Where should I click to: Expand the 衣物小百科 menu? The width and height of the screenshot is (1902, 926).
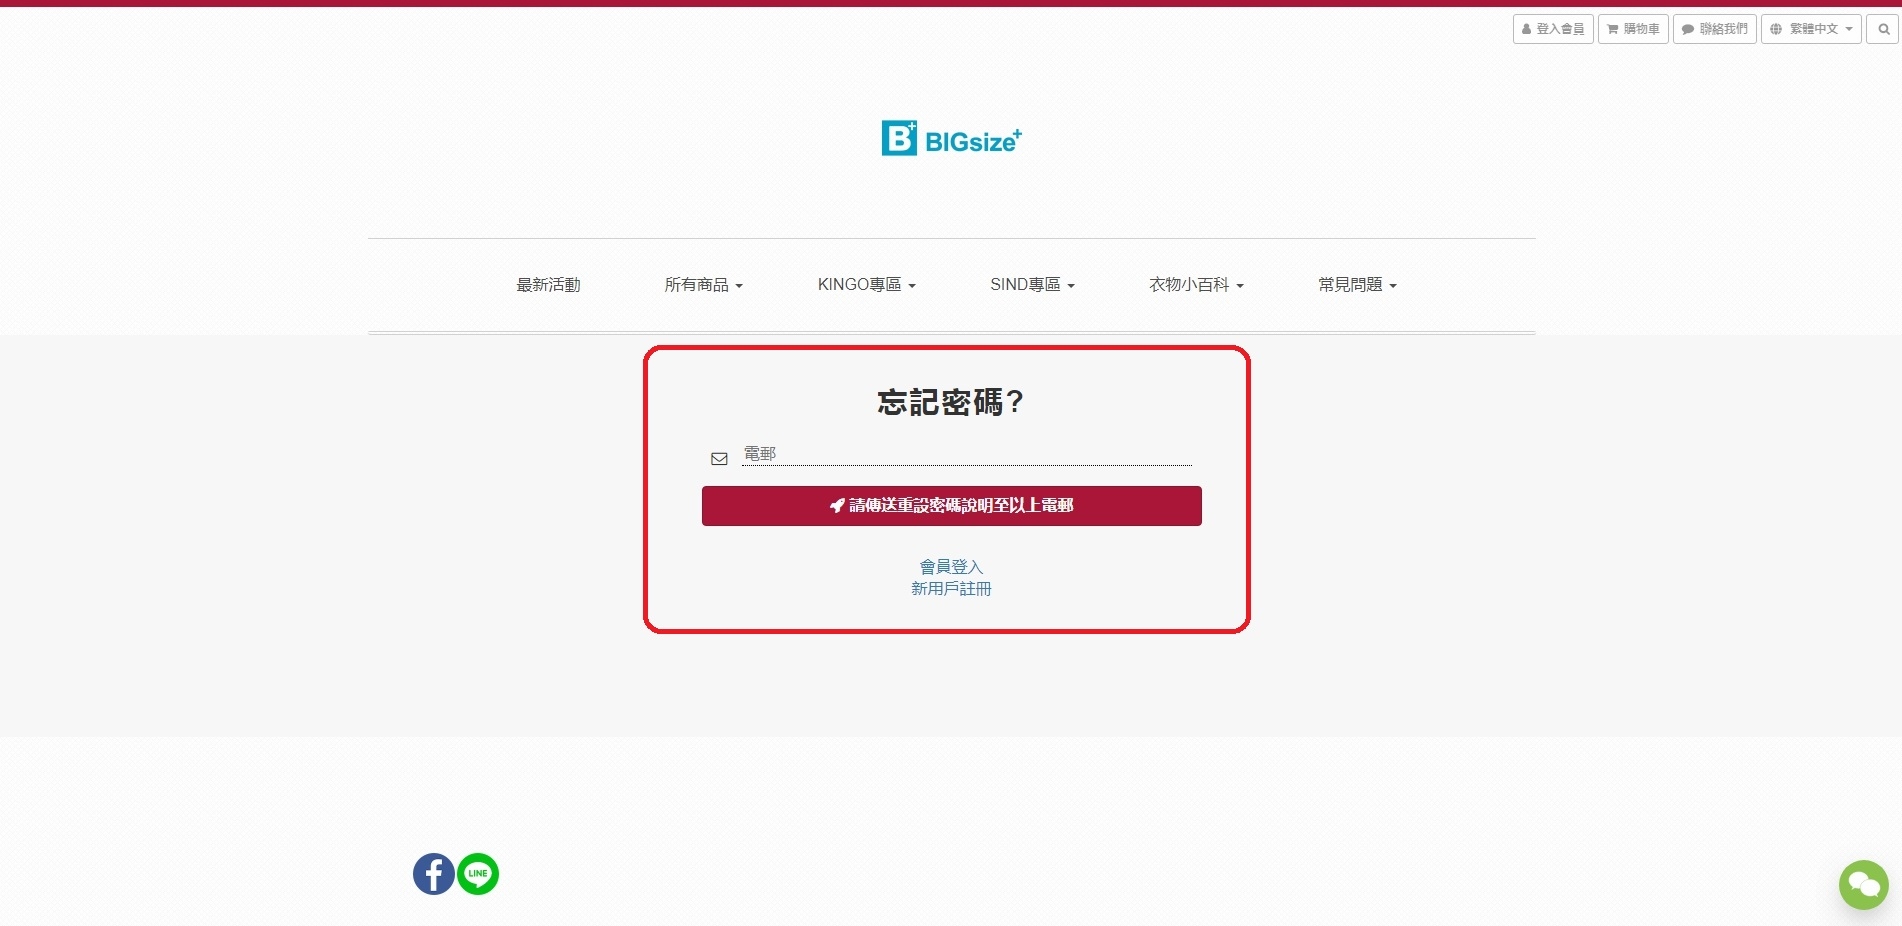click(1196, 285)
